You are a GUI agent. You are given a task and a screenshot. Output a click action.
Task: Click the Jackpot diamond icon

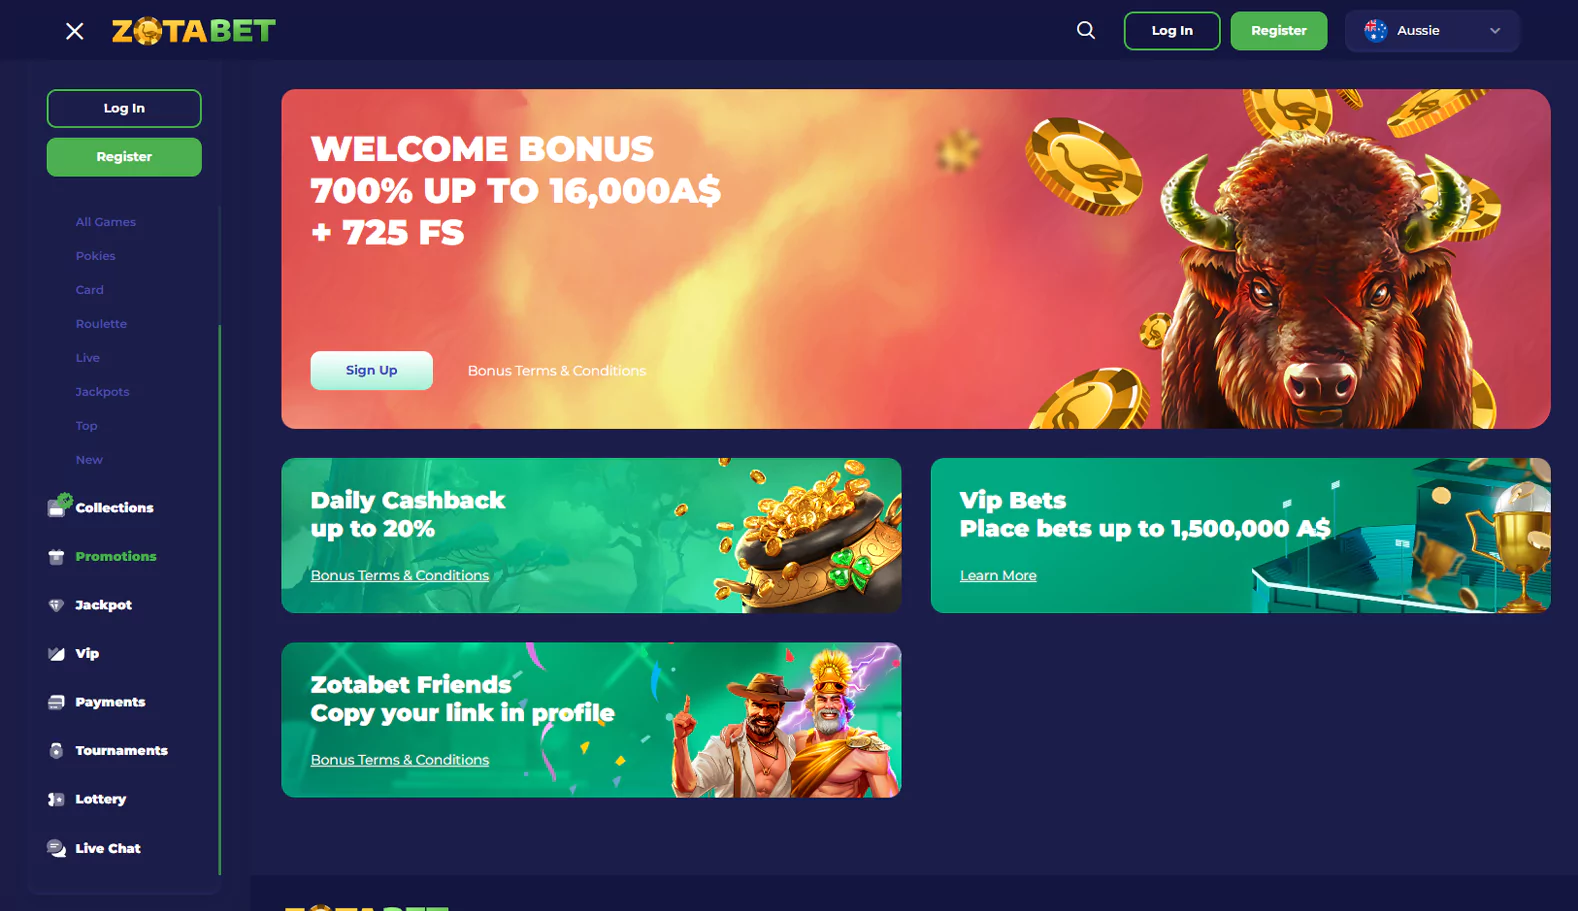point(56,605)
